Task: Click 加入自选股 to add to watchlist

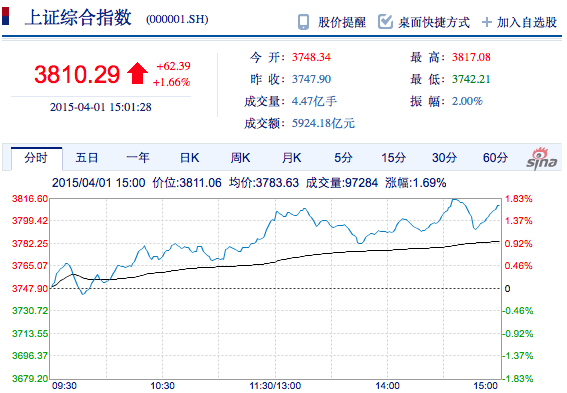Action: [x=526, y=22]
